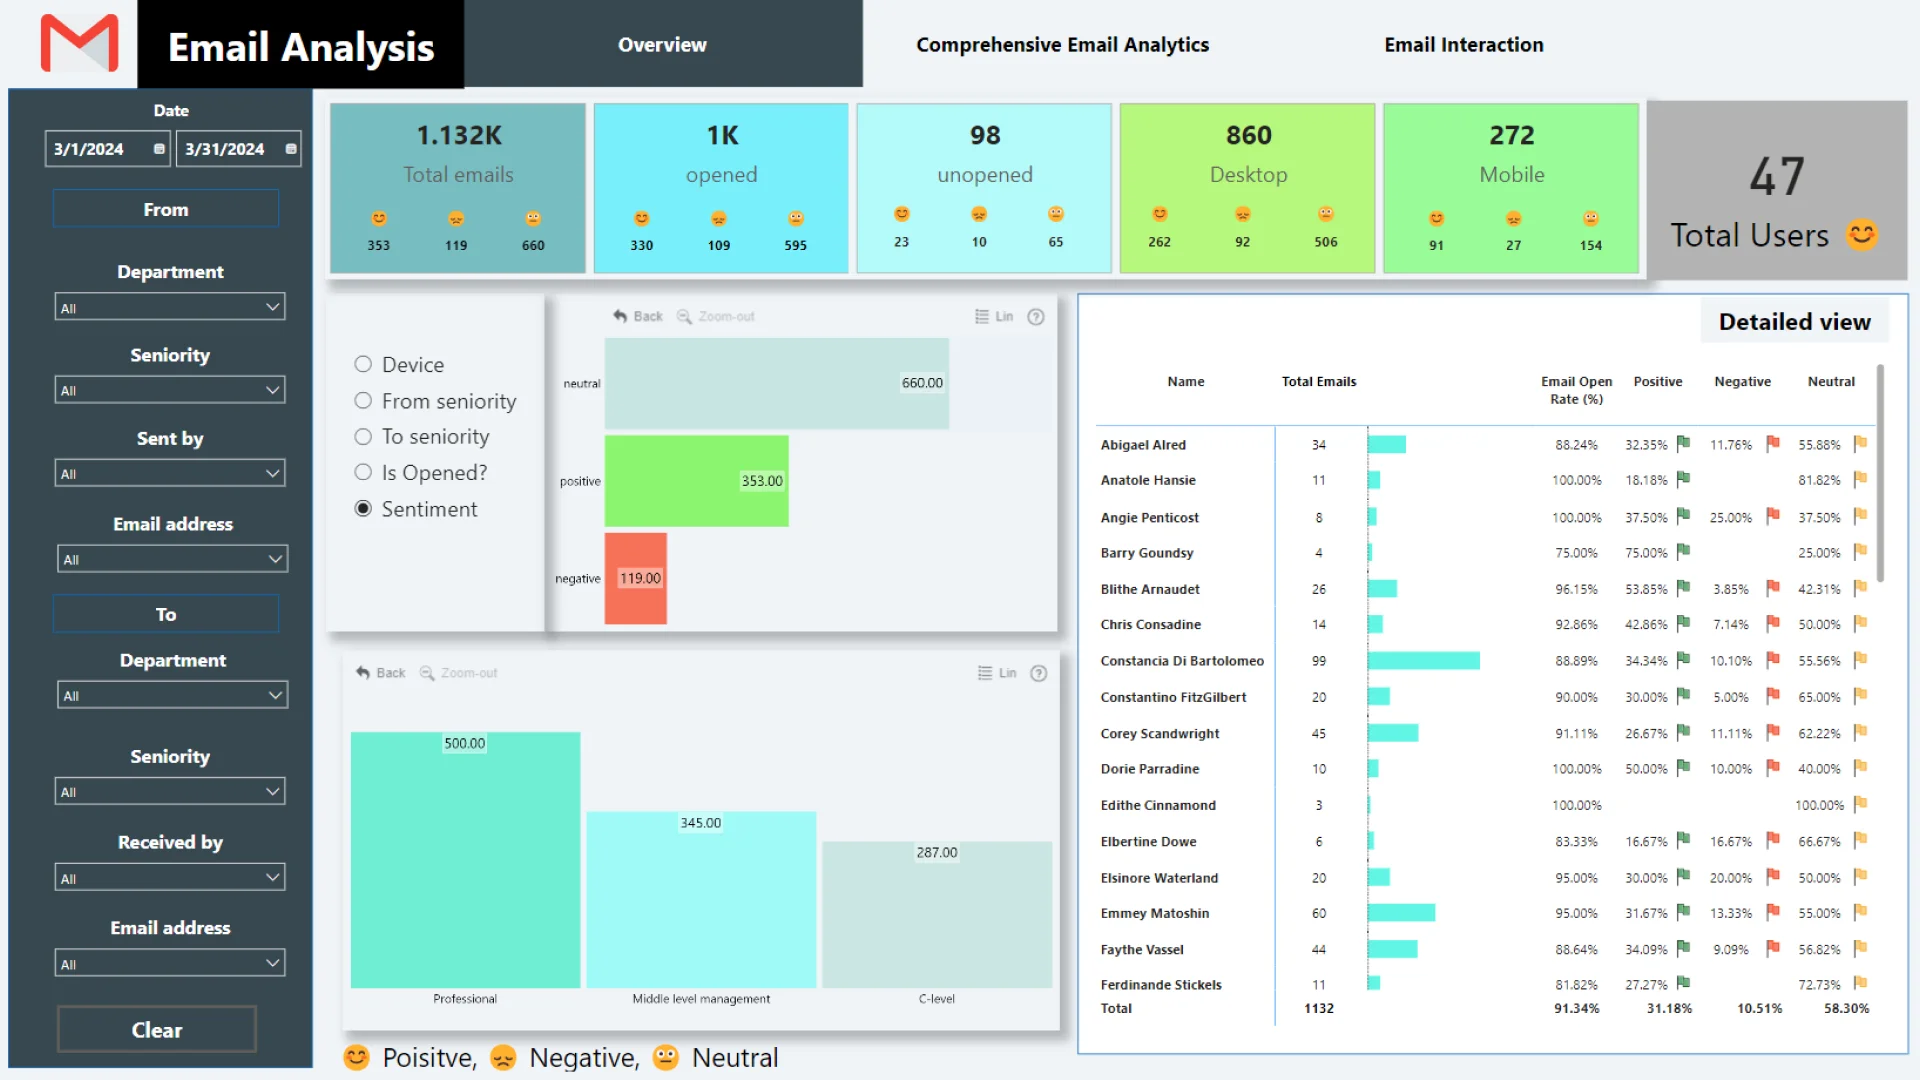
Task: Click the detailed table vertical scrollbar
Action: coord(1880,474)
